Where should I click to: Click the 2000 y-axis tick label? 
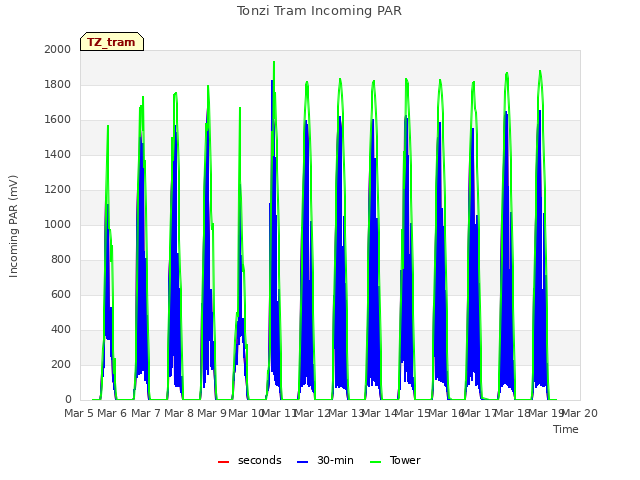coord(58,49)
